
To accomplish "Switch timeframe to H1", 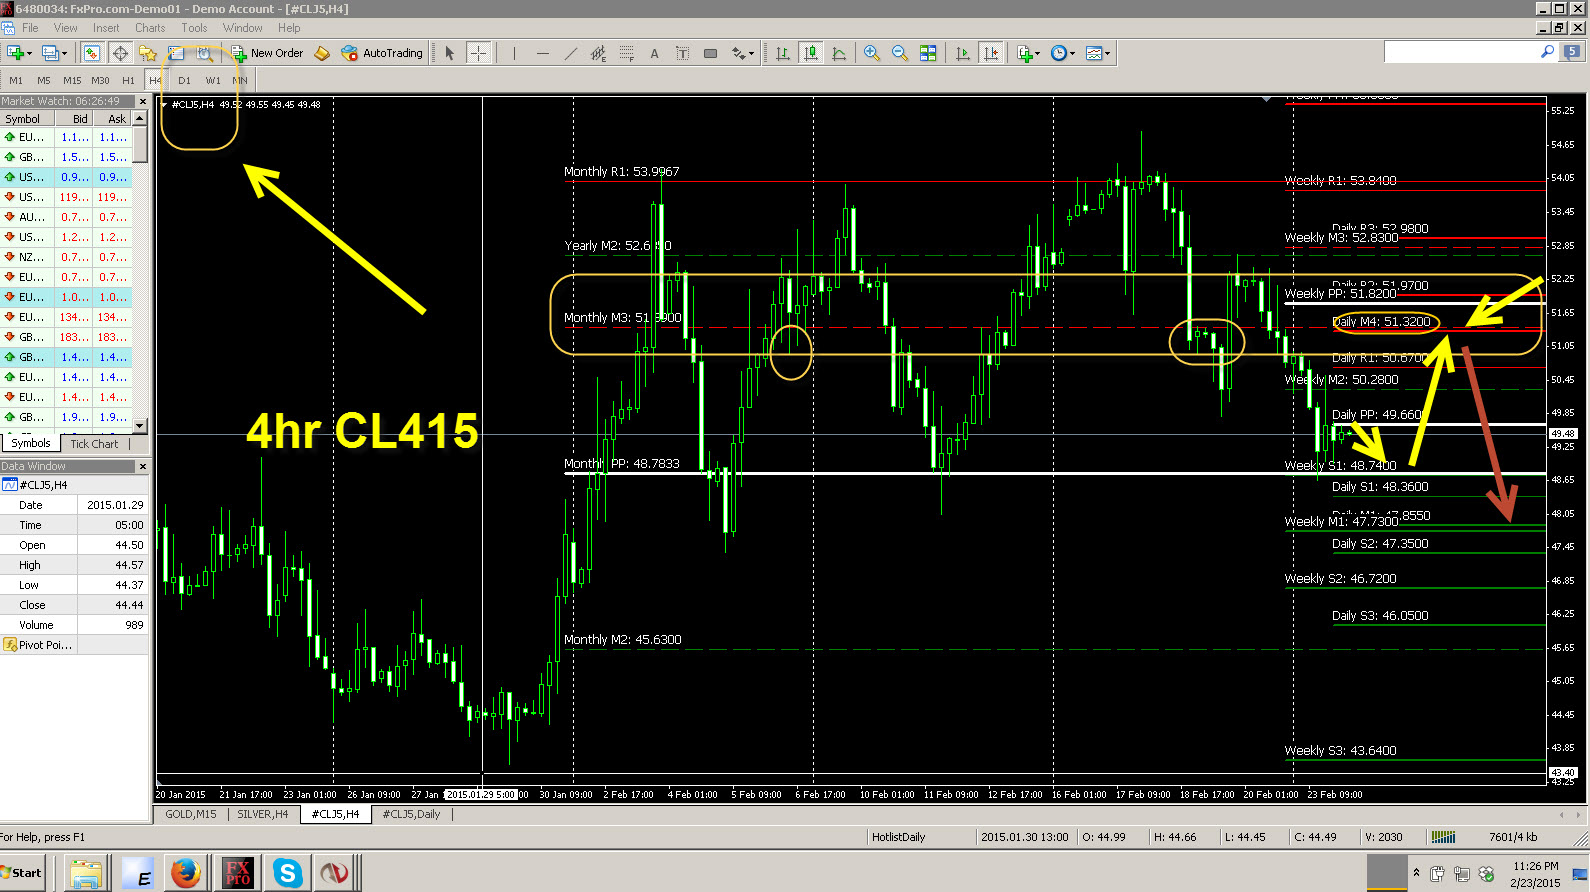I will pyautogui.click(x=128, y=80).
